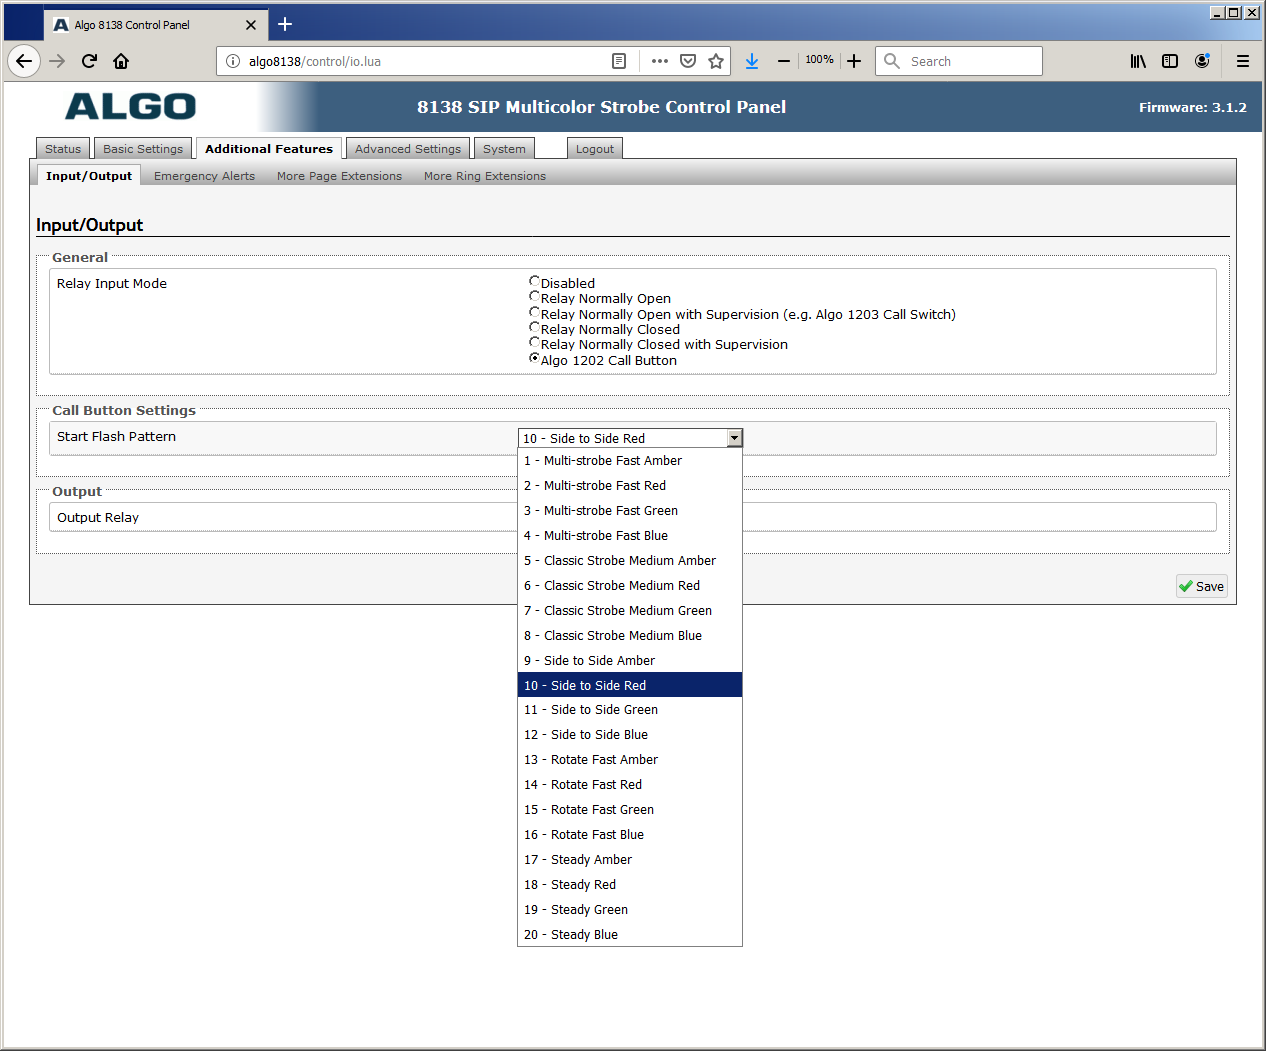Open the downloads arrow icon
The width and height of the screenshot is (1266, 1051).
coord(752,61)
